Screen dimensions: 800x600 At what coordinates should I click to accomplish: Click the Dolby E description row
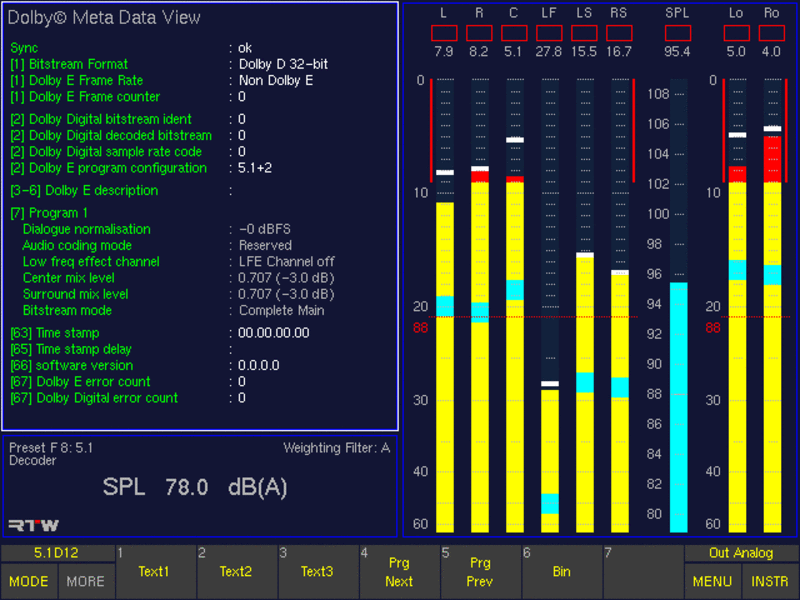[x=121, y=191]
